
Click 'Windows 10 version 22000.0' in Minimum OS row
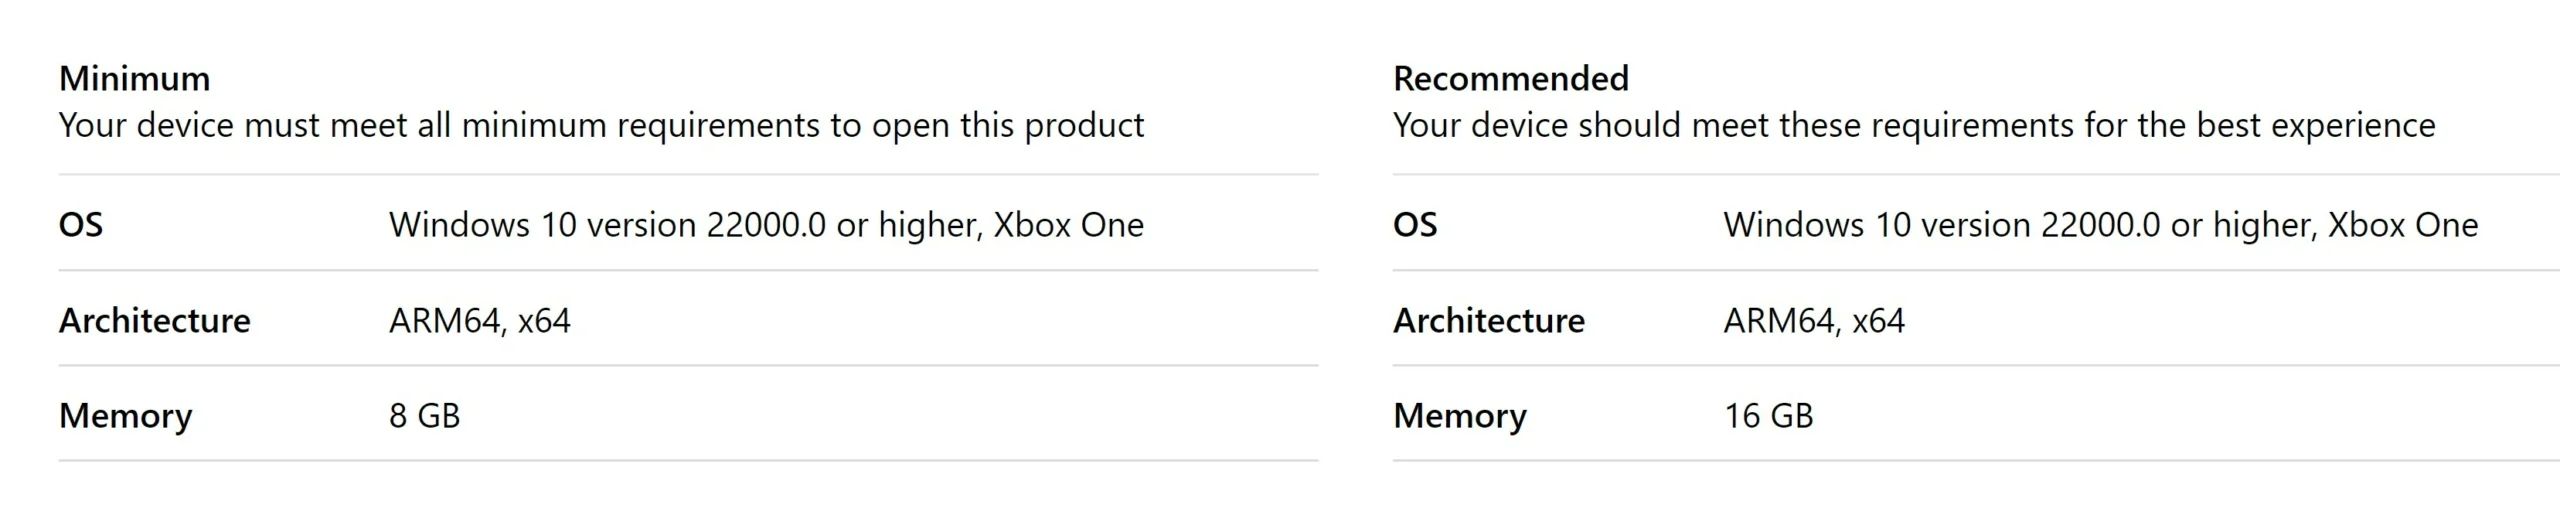[x=607, y=225]
